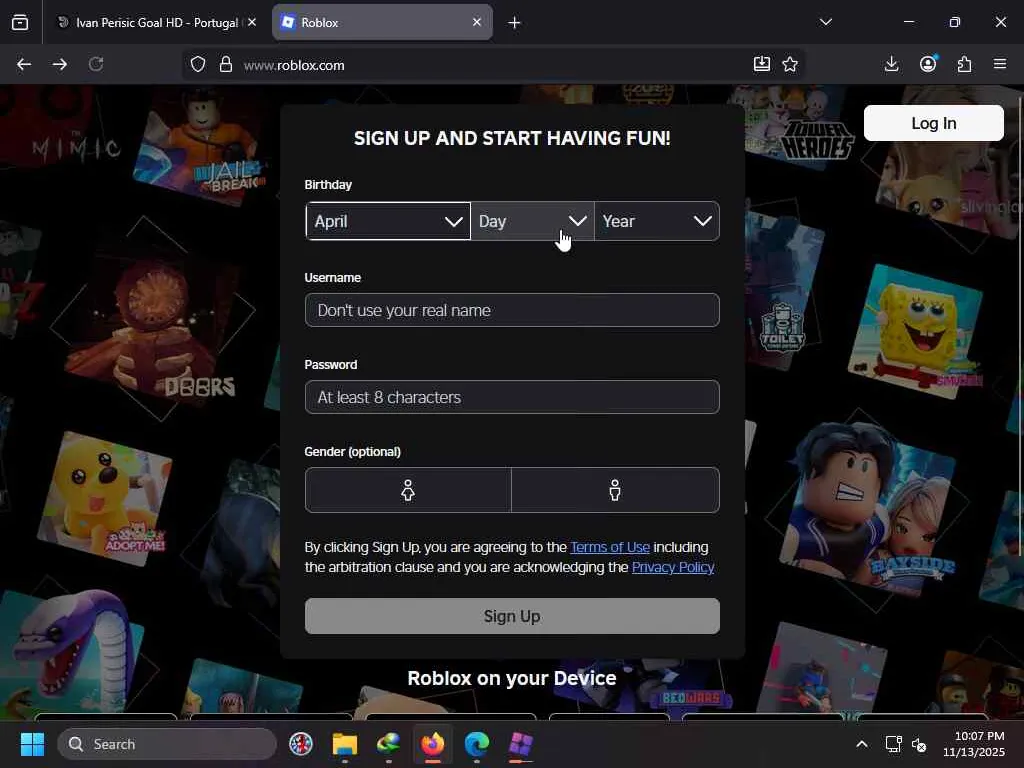The width and height of the screenshot is (1024, 768).
Task: Open the Privacy Policy link
Action: (673, 568)
